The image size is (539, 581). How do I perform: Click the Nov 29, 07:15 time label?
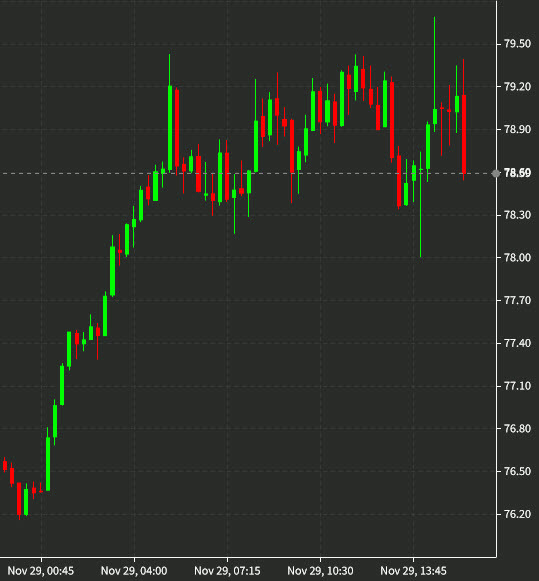[227, 571]
